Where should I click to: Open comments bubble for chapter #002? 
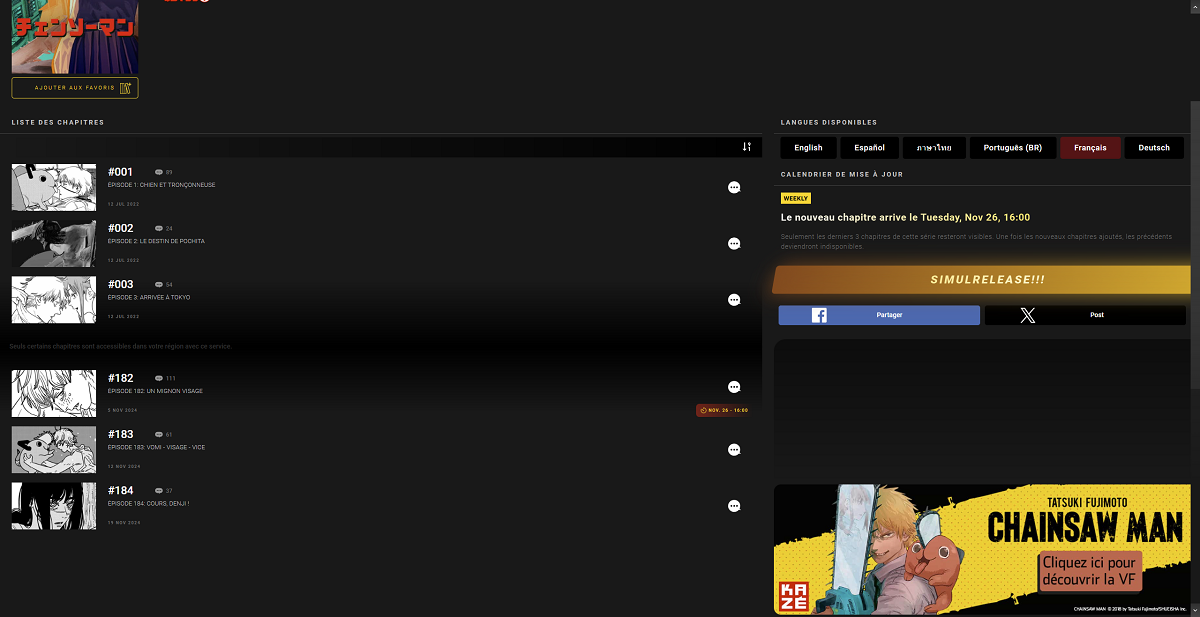click(x=734, y=243)
